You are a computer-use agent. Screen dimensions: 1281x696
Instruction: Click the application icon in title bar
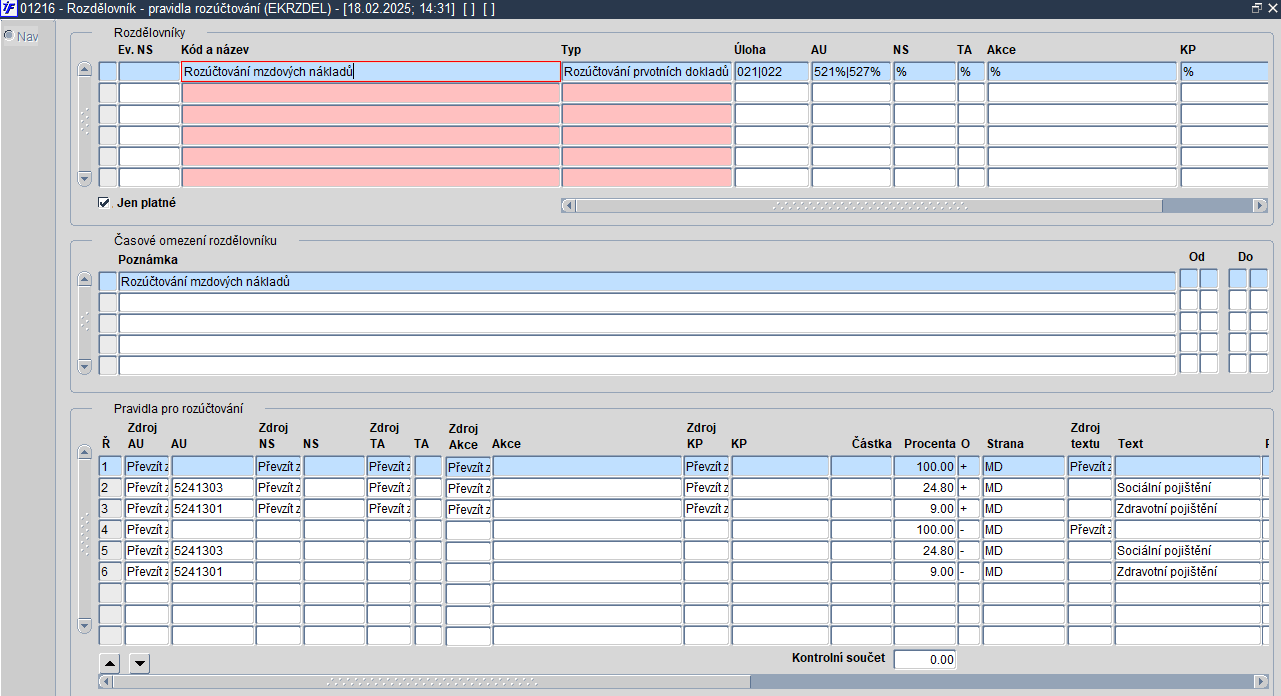[x=9, y=8]
